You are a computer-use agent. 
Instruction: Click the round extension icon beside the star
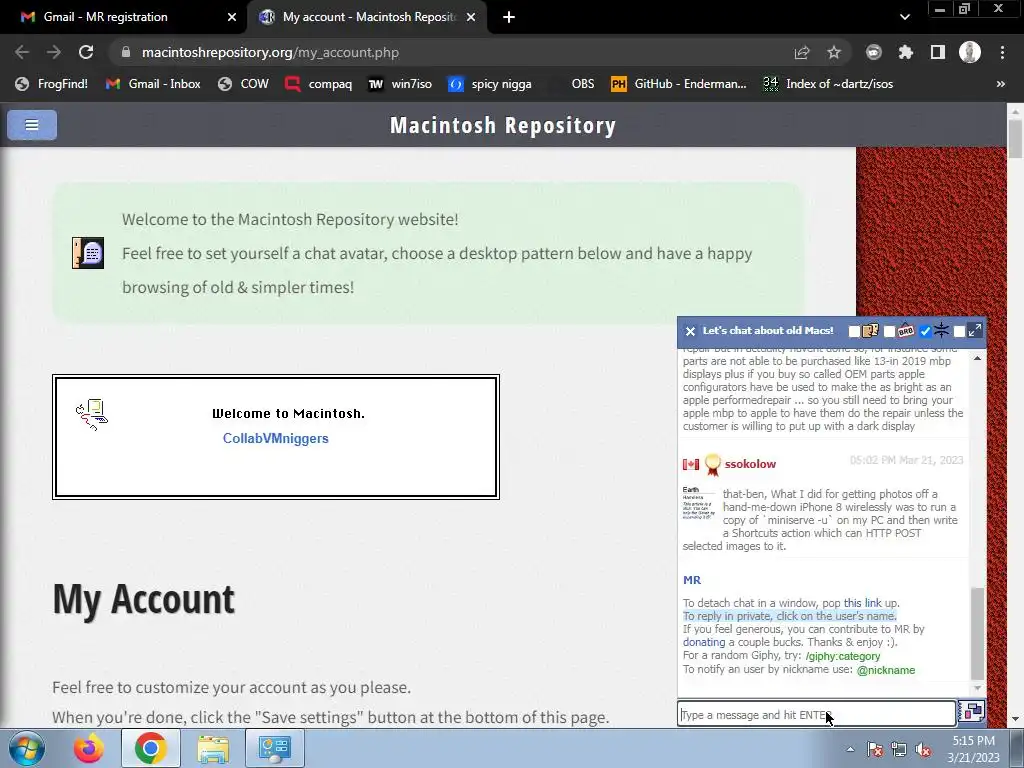874,52
